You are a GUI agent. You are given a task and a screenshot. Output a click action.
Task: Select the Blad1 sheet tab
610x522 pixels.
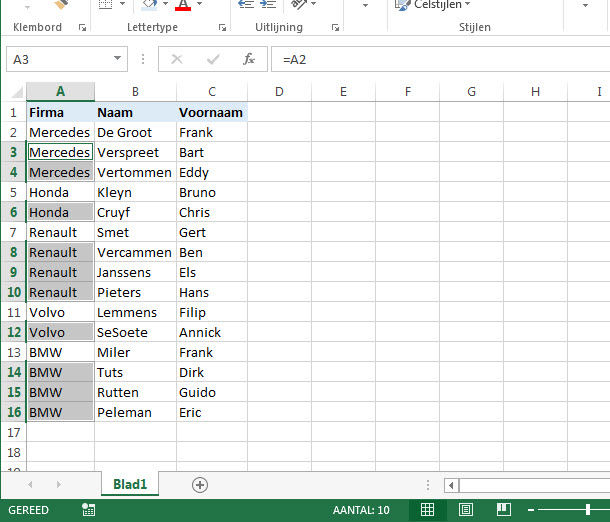click(x=130, y=484)
